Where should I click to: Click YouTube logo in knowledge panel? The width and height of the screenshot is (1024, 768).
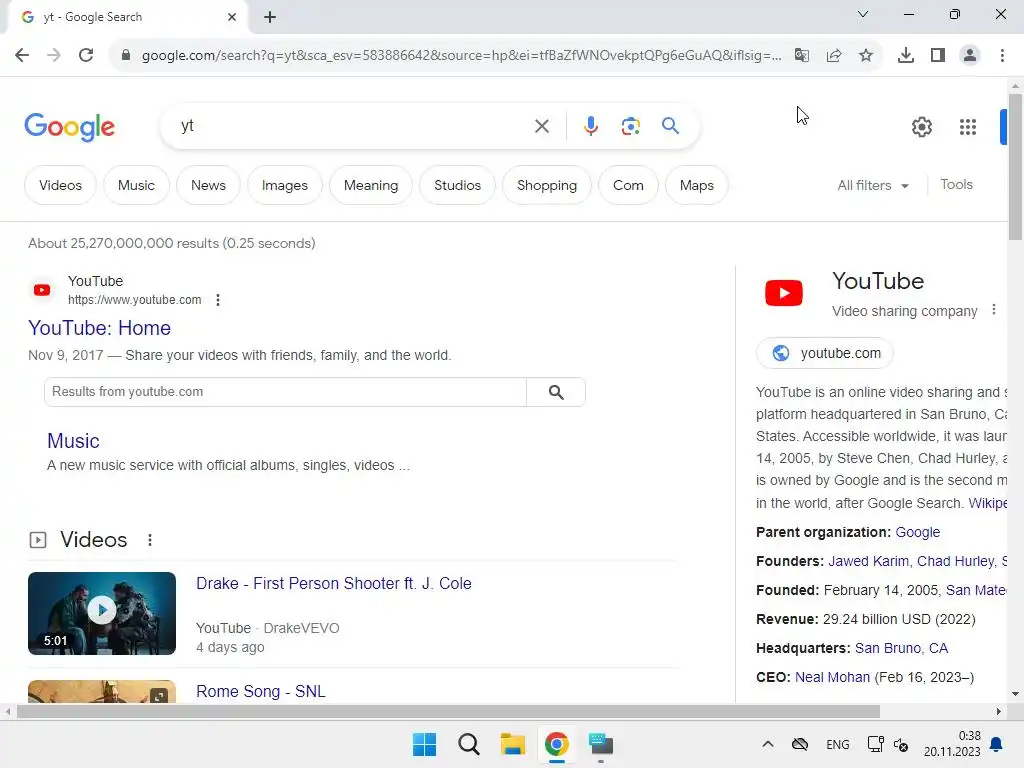784,293
